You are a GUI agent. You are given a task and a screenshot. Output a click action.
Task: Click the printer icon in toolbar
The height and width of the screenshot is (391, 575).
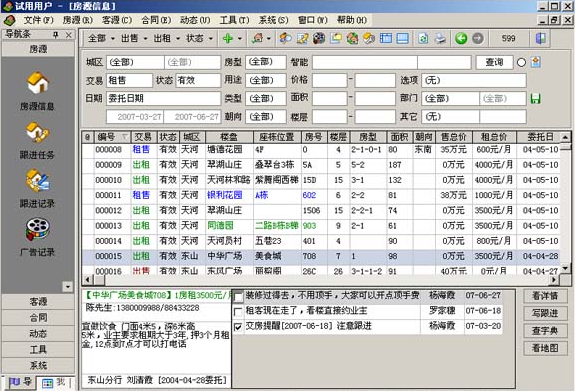(440, 38)
